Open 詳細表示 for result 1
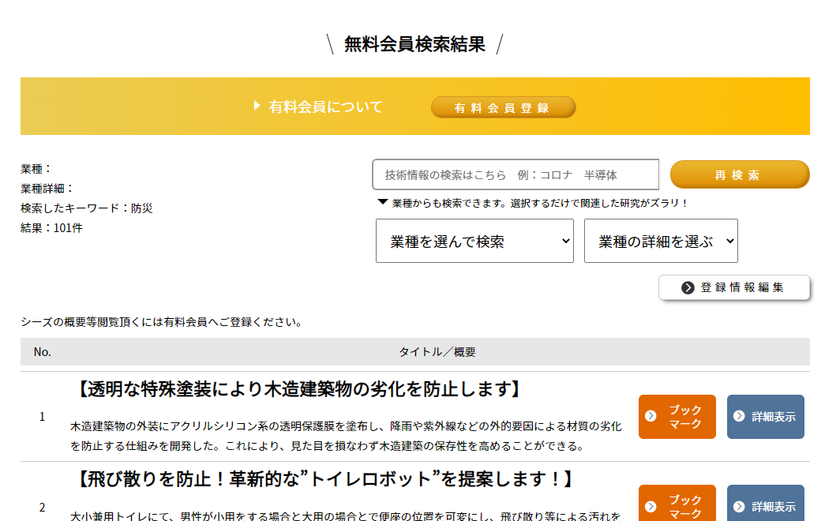 tap(765, 417)
